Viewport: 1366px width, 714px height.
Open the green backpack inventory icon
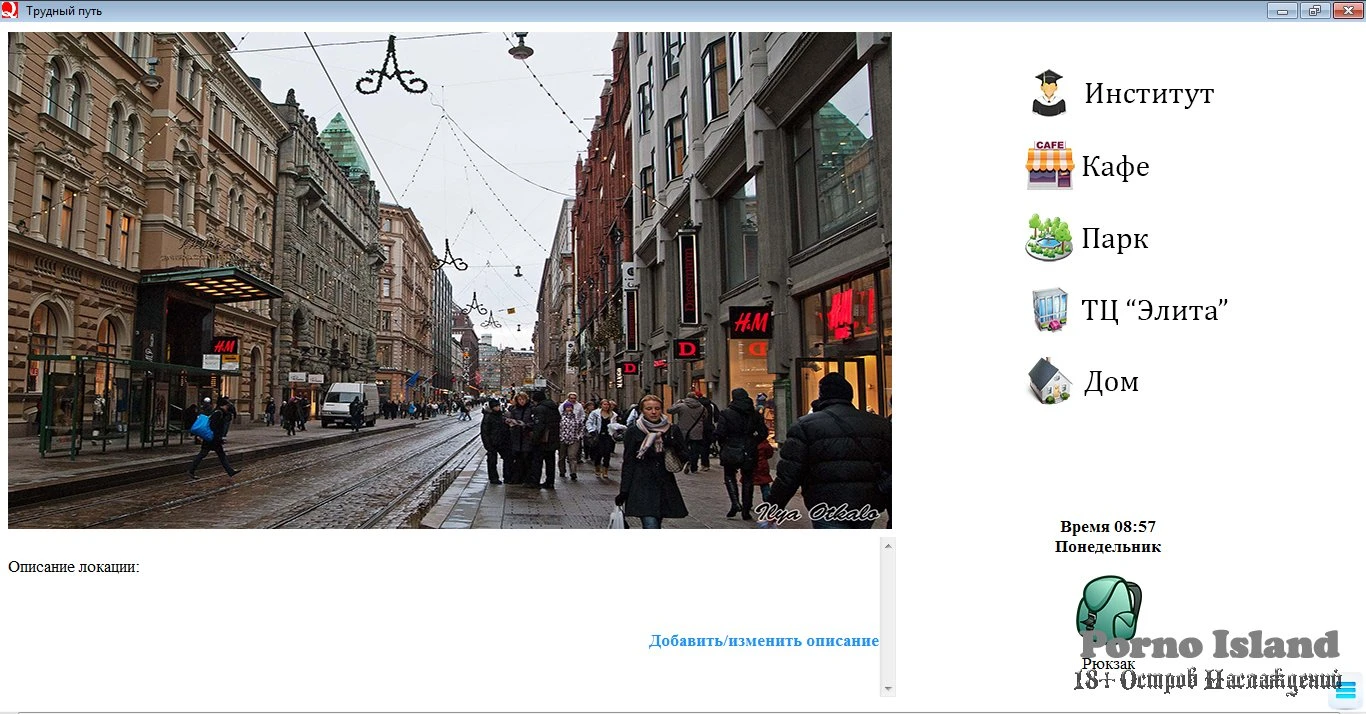point(1108,611)
